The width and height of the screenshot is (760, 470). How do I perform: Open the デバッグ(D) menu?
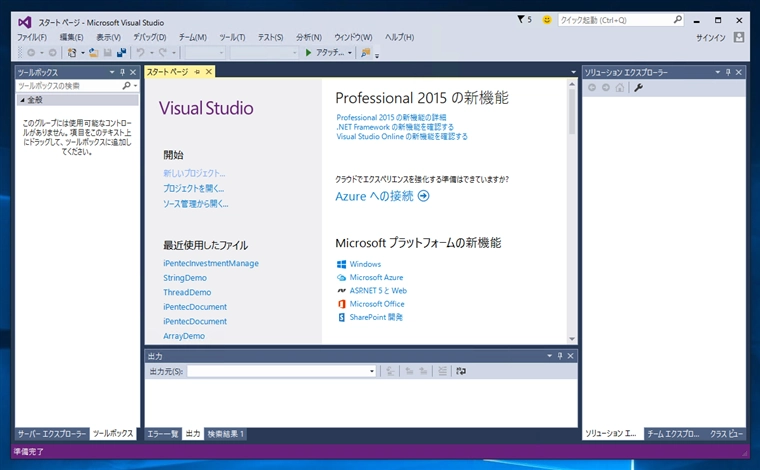[150, 37]
